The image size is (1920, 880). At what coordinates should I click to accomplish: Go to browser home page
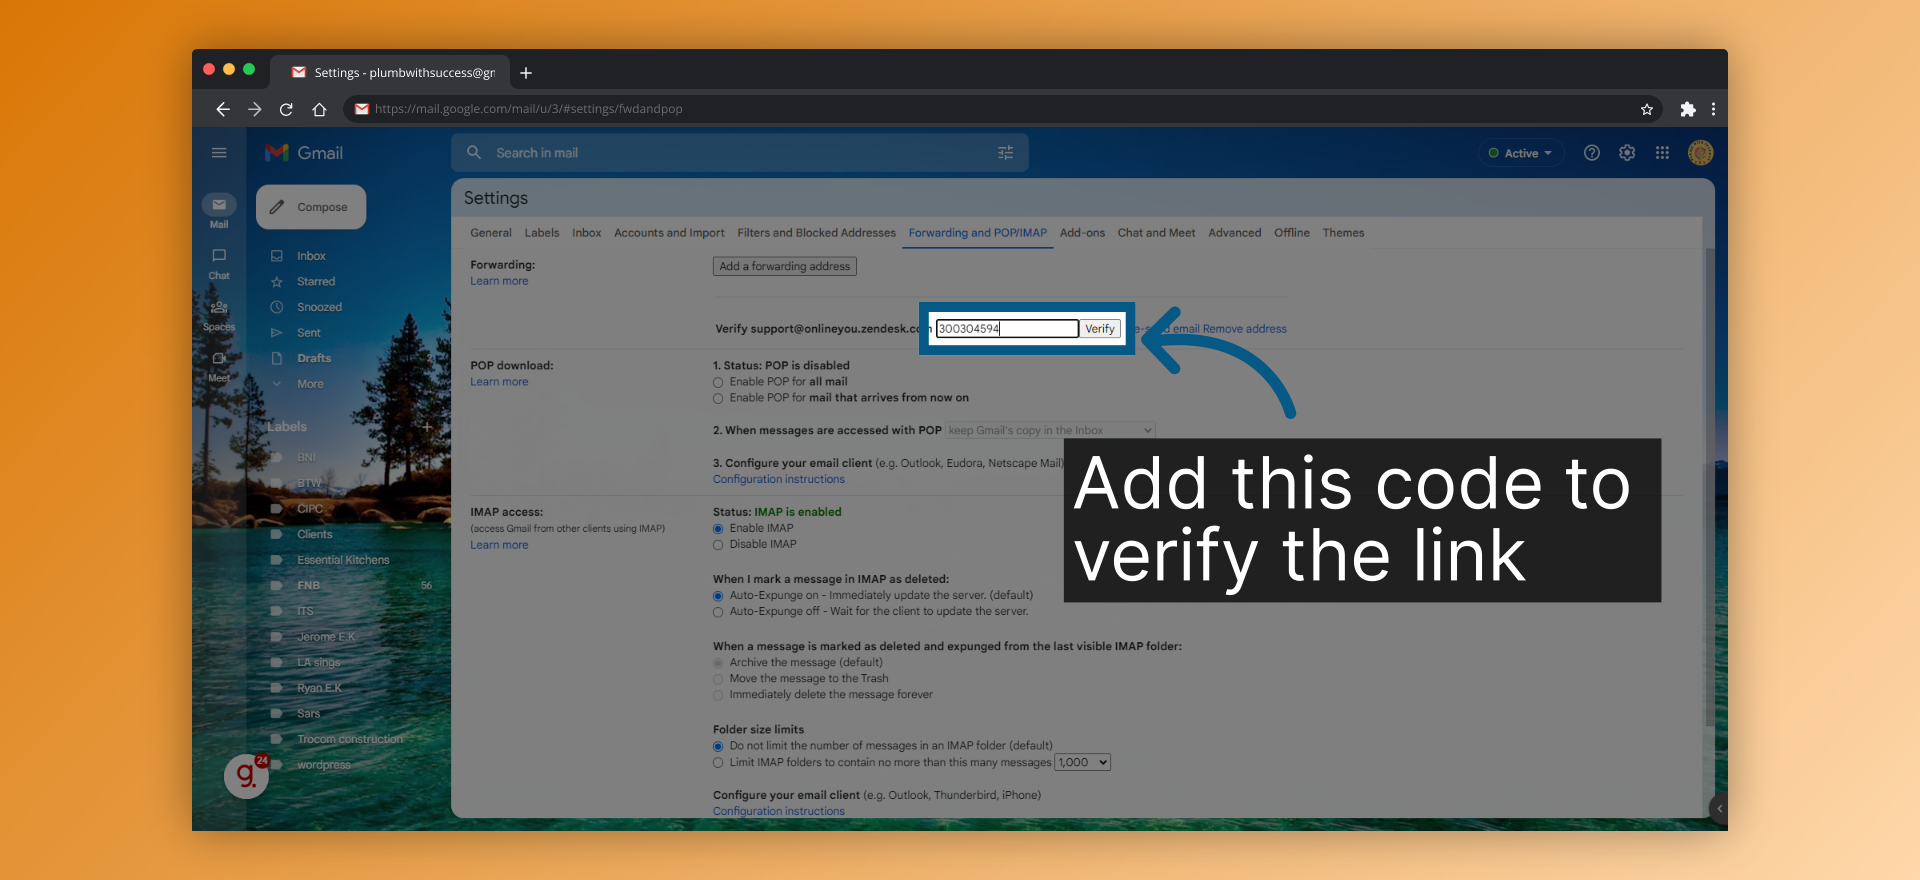pos(319,109)
